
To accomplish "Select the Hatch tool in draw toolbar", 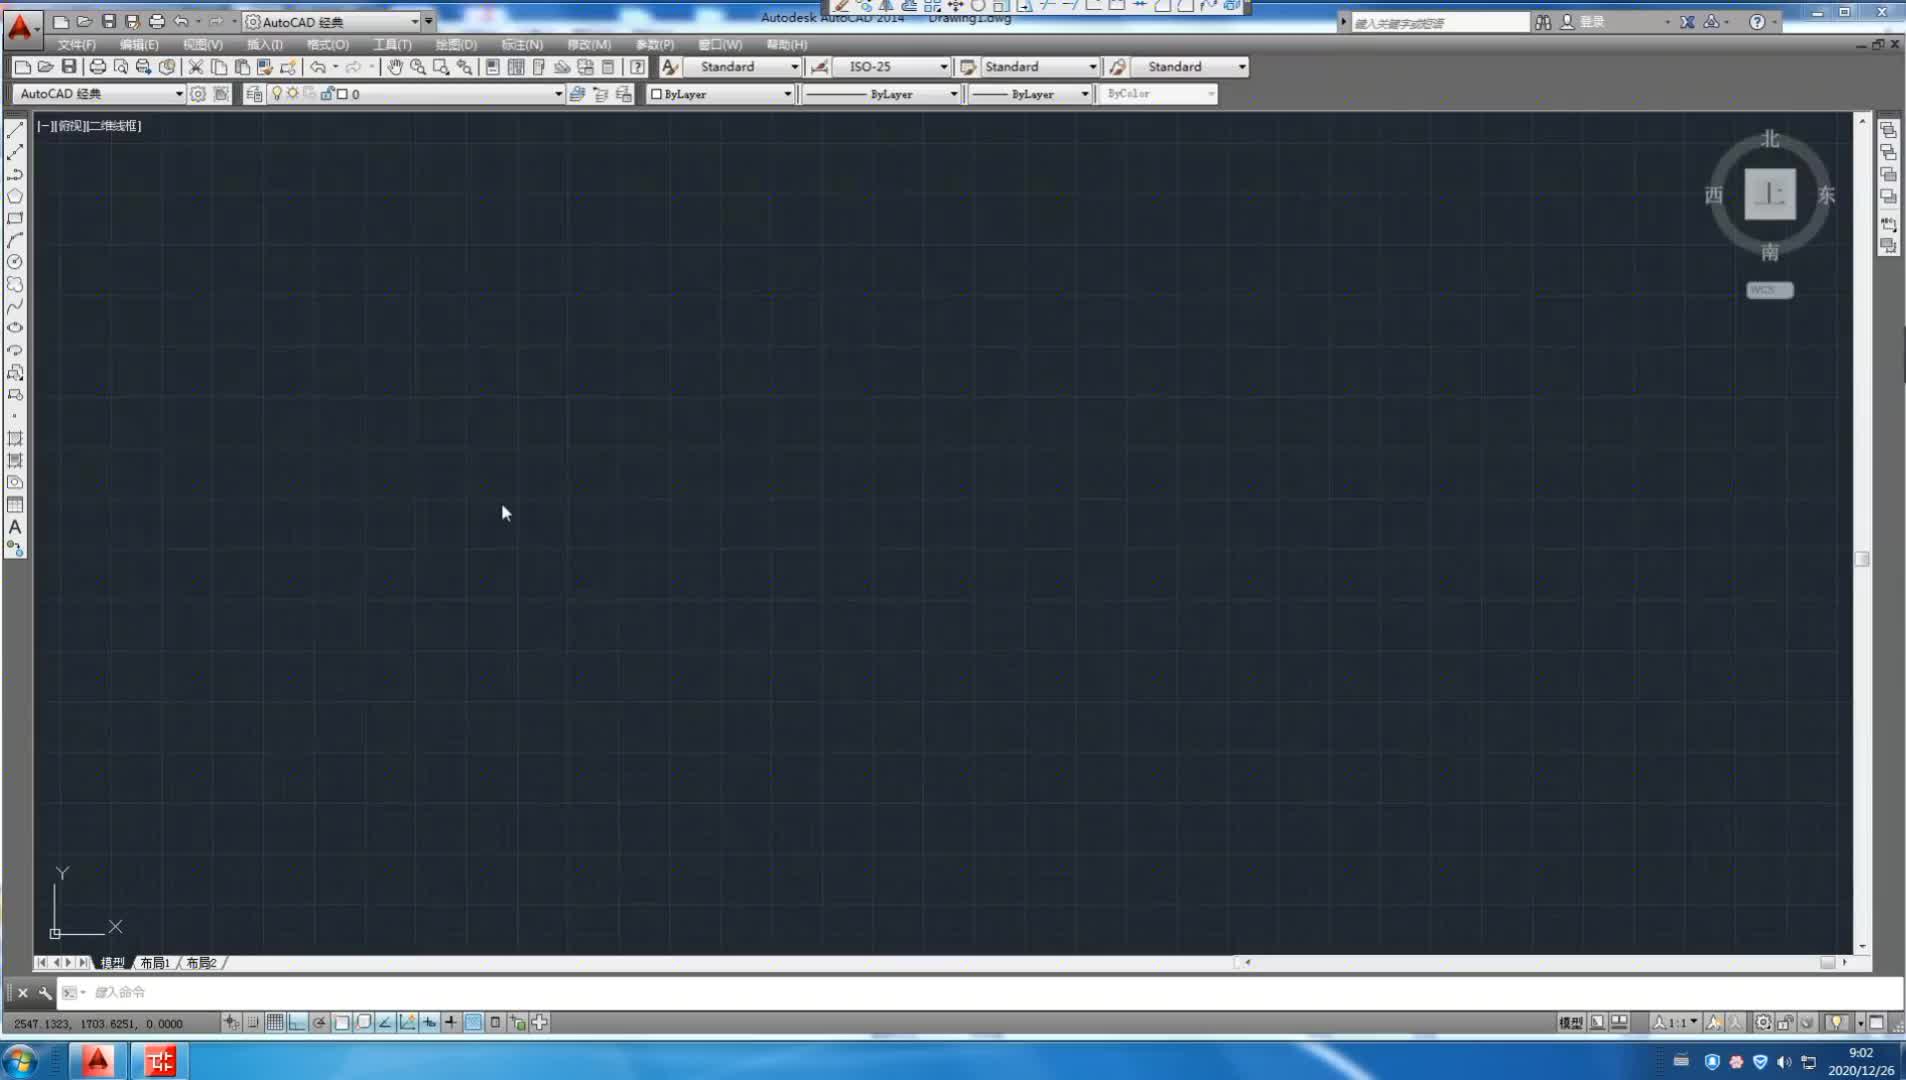I will pos(15,439).
